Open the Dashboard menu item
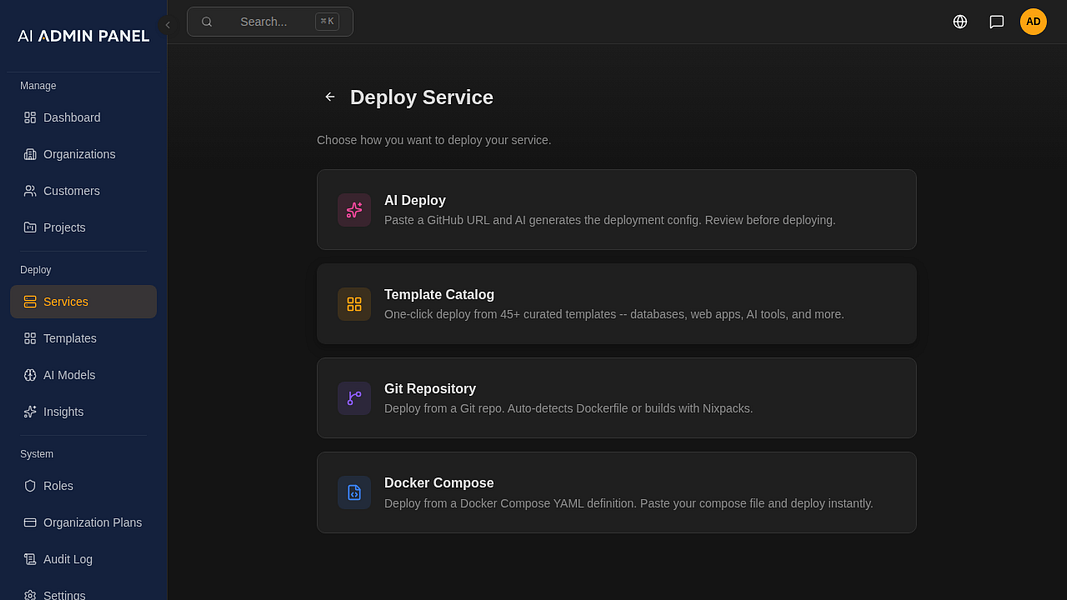 (83, 118)
